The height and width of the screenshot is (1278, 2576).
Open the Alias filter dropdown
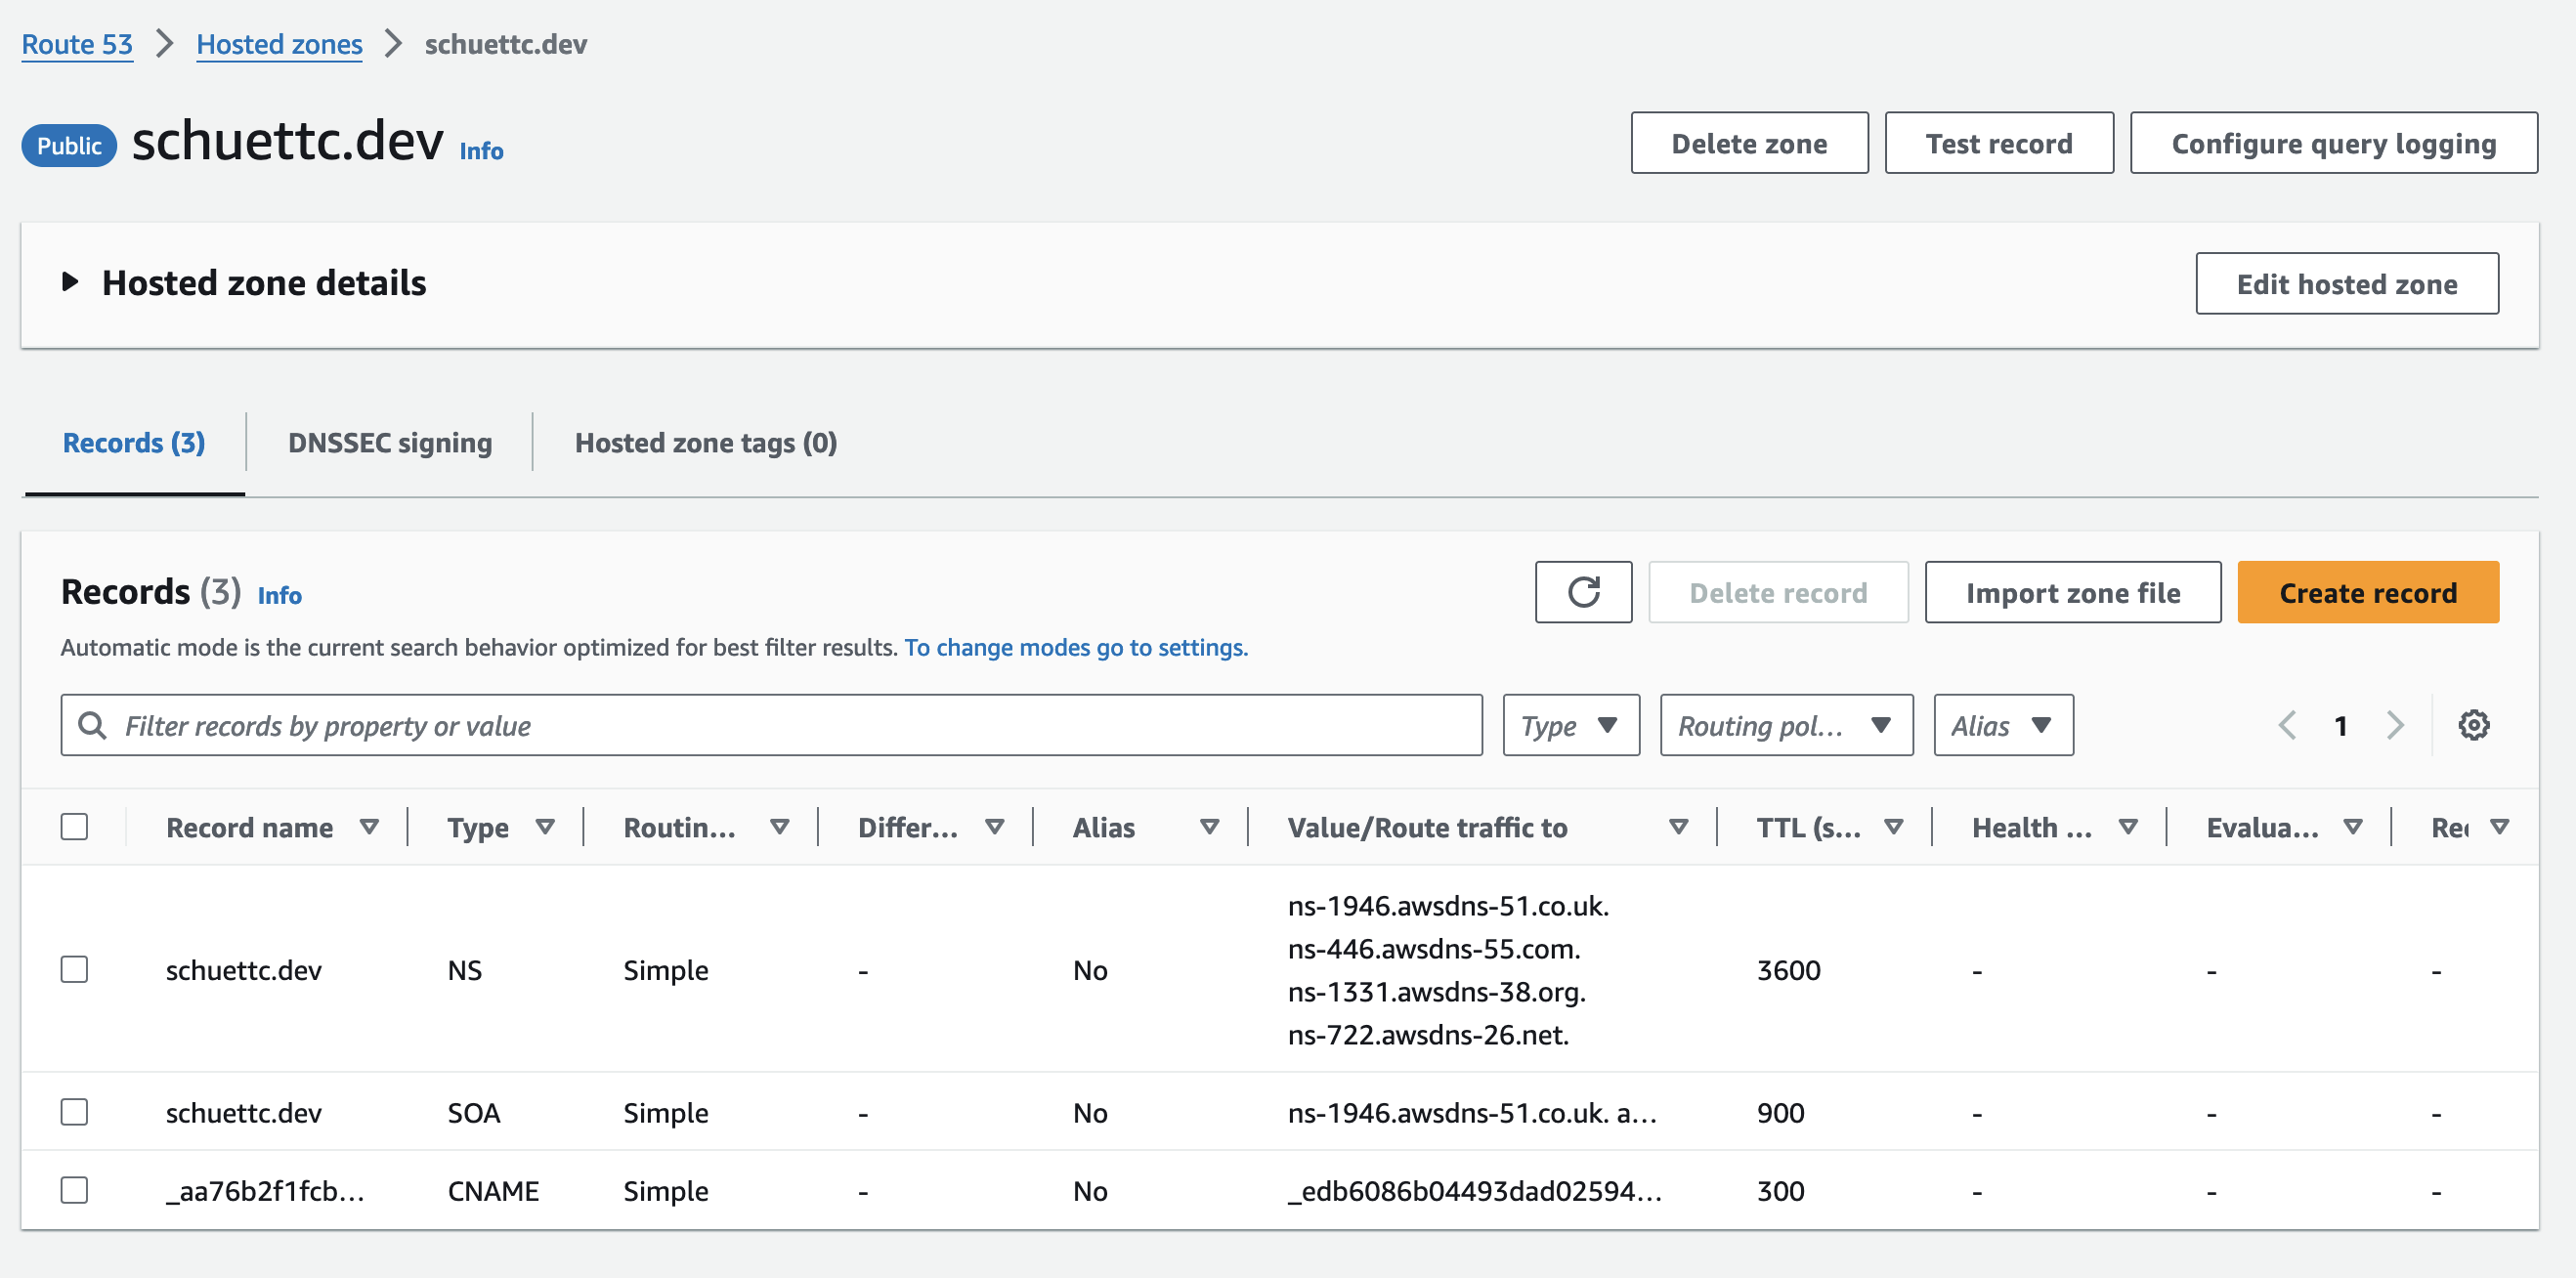point(2002,725)
